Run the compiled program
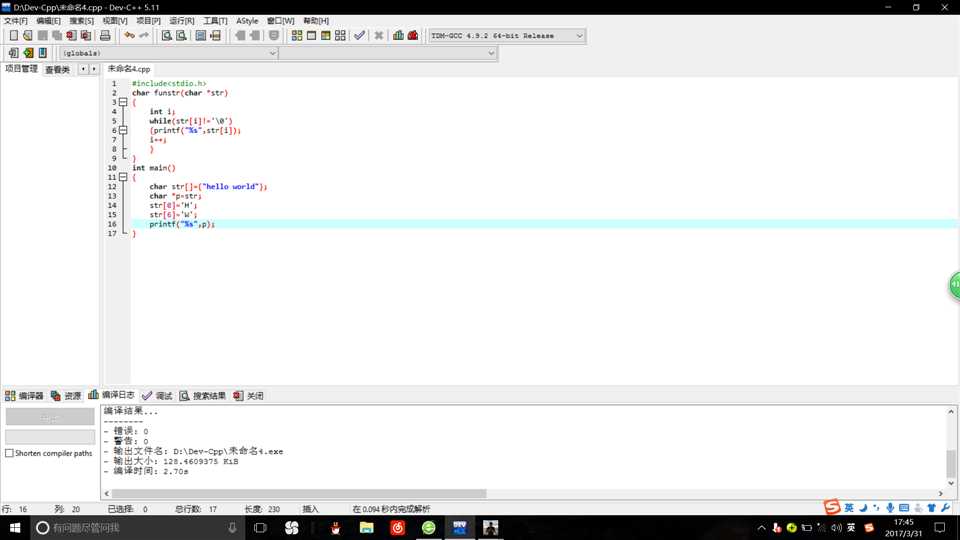This screenshot has width=960, height=540. 312,36
